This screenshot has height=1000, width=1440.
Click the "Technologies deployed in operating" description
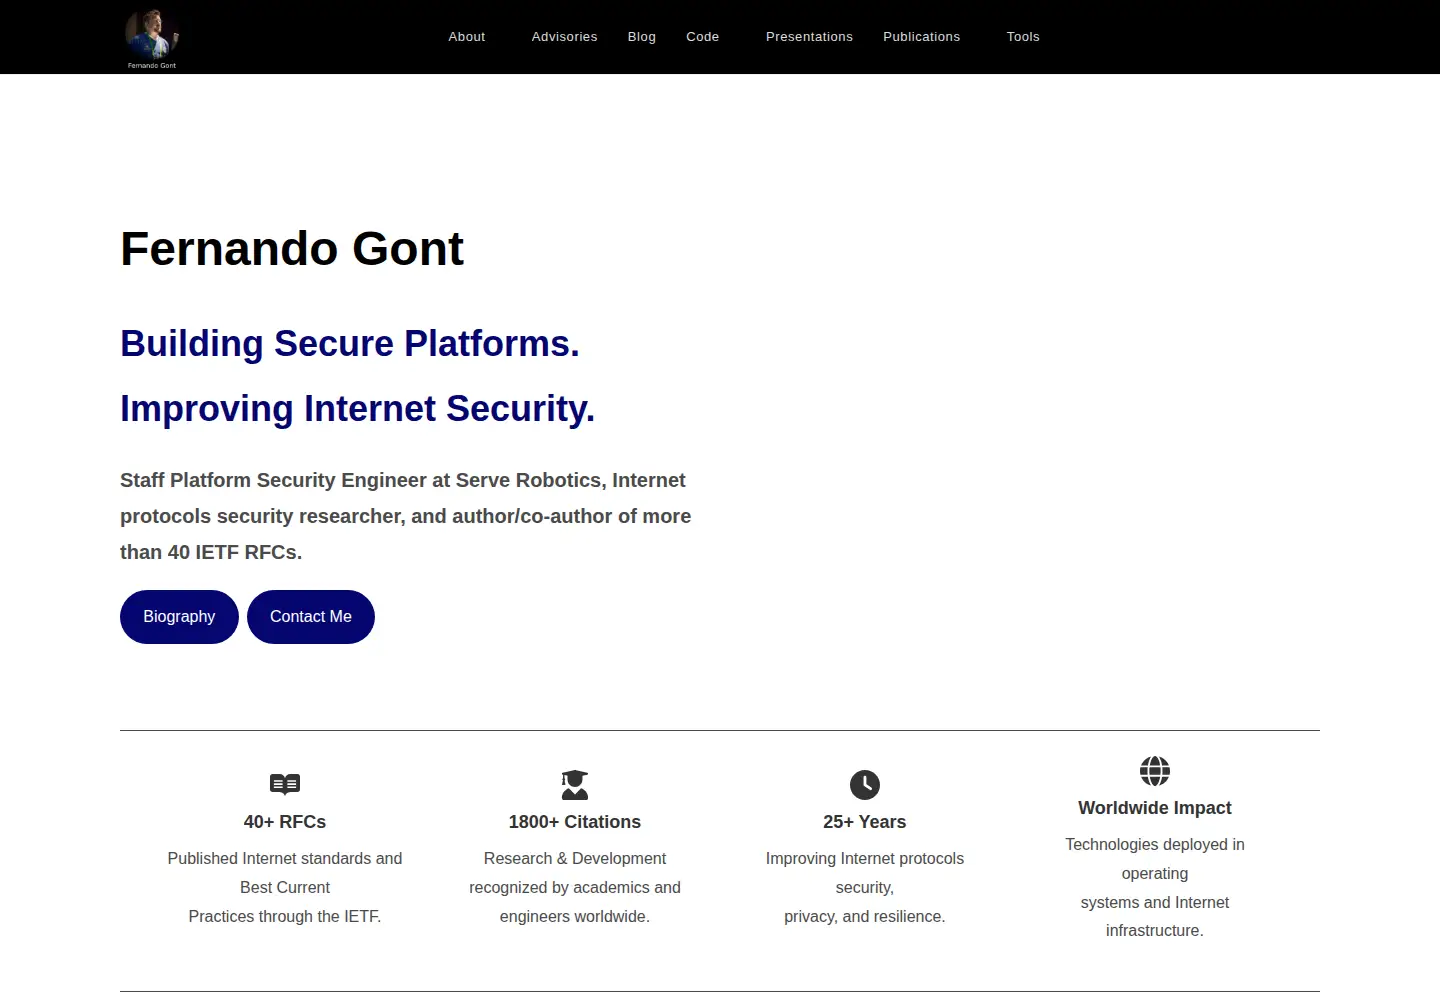1155,887
